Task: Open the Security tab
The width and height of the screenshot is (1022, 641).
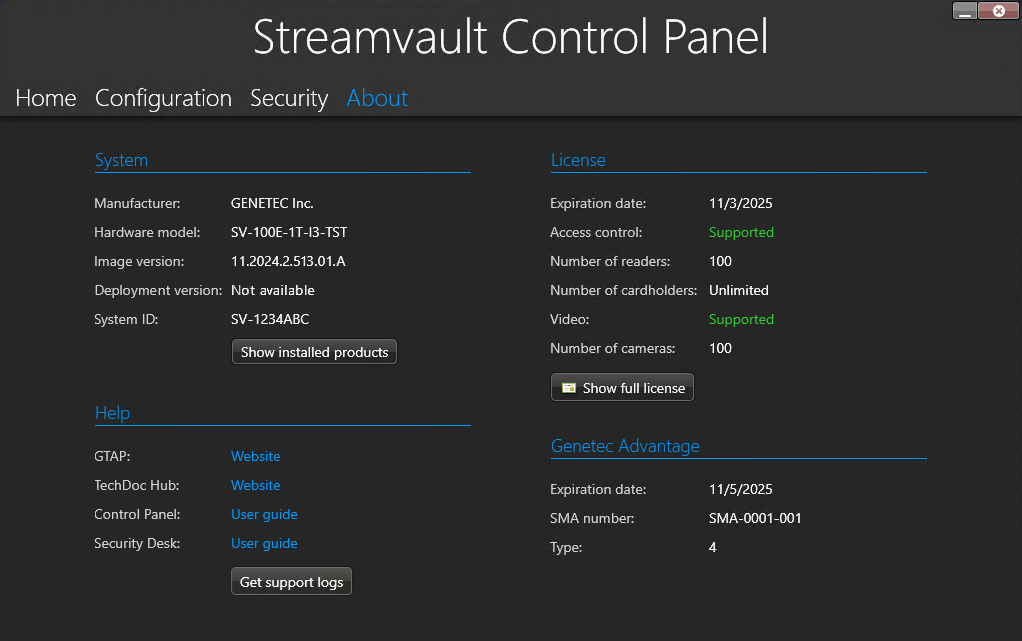Action: 289,98
